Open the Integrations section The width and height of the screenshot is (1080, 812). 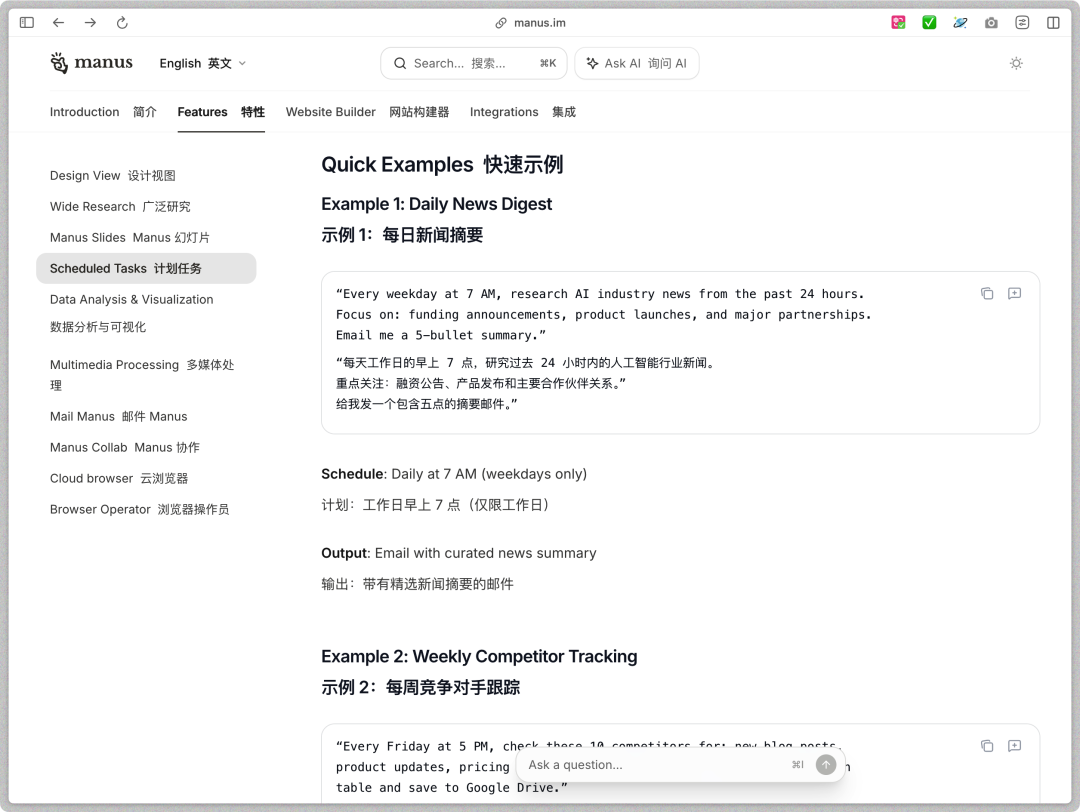504,112
